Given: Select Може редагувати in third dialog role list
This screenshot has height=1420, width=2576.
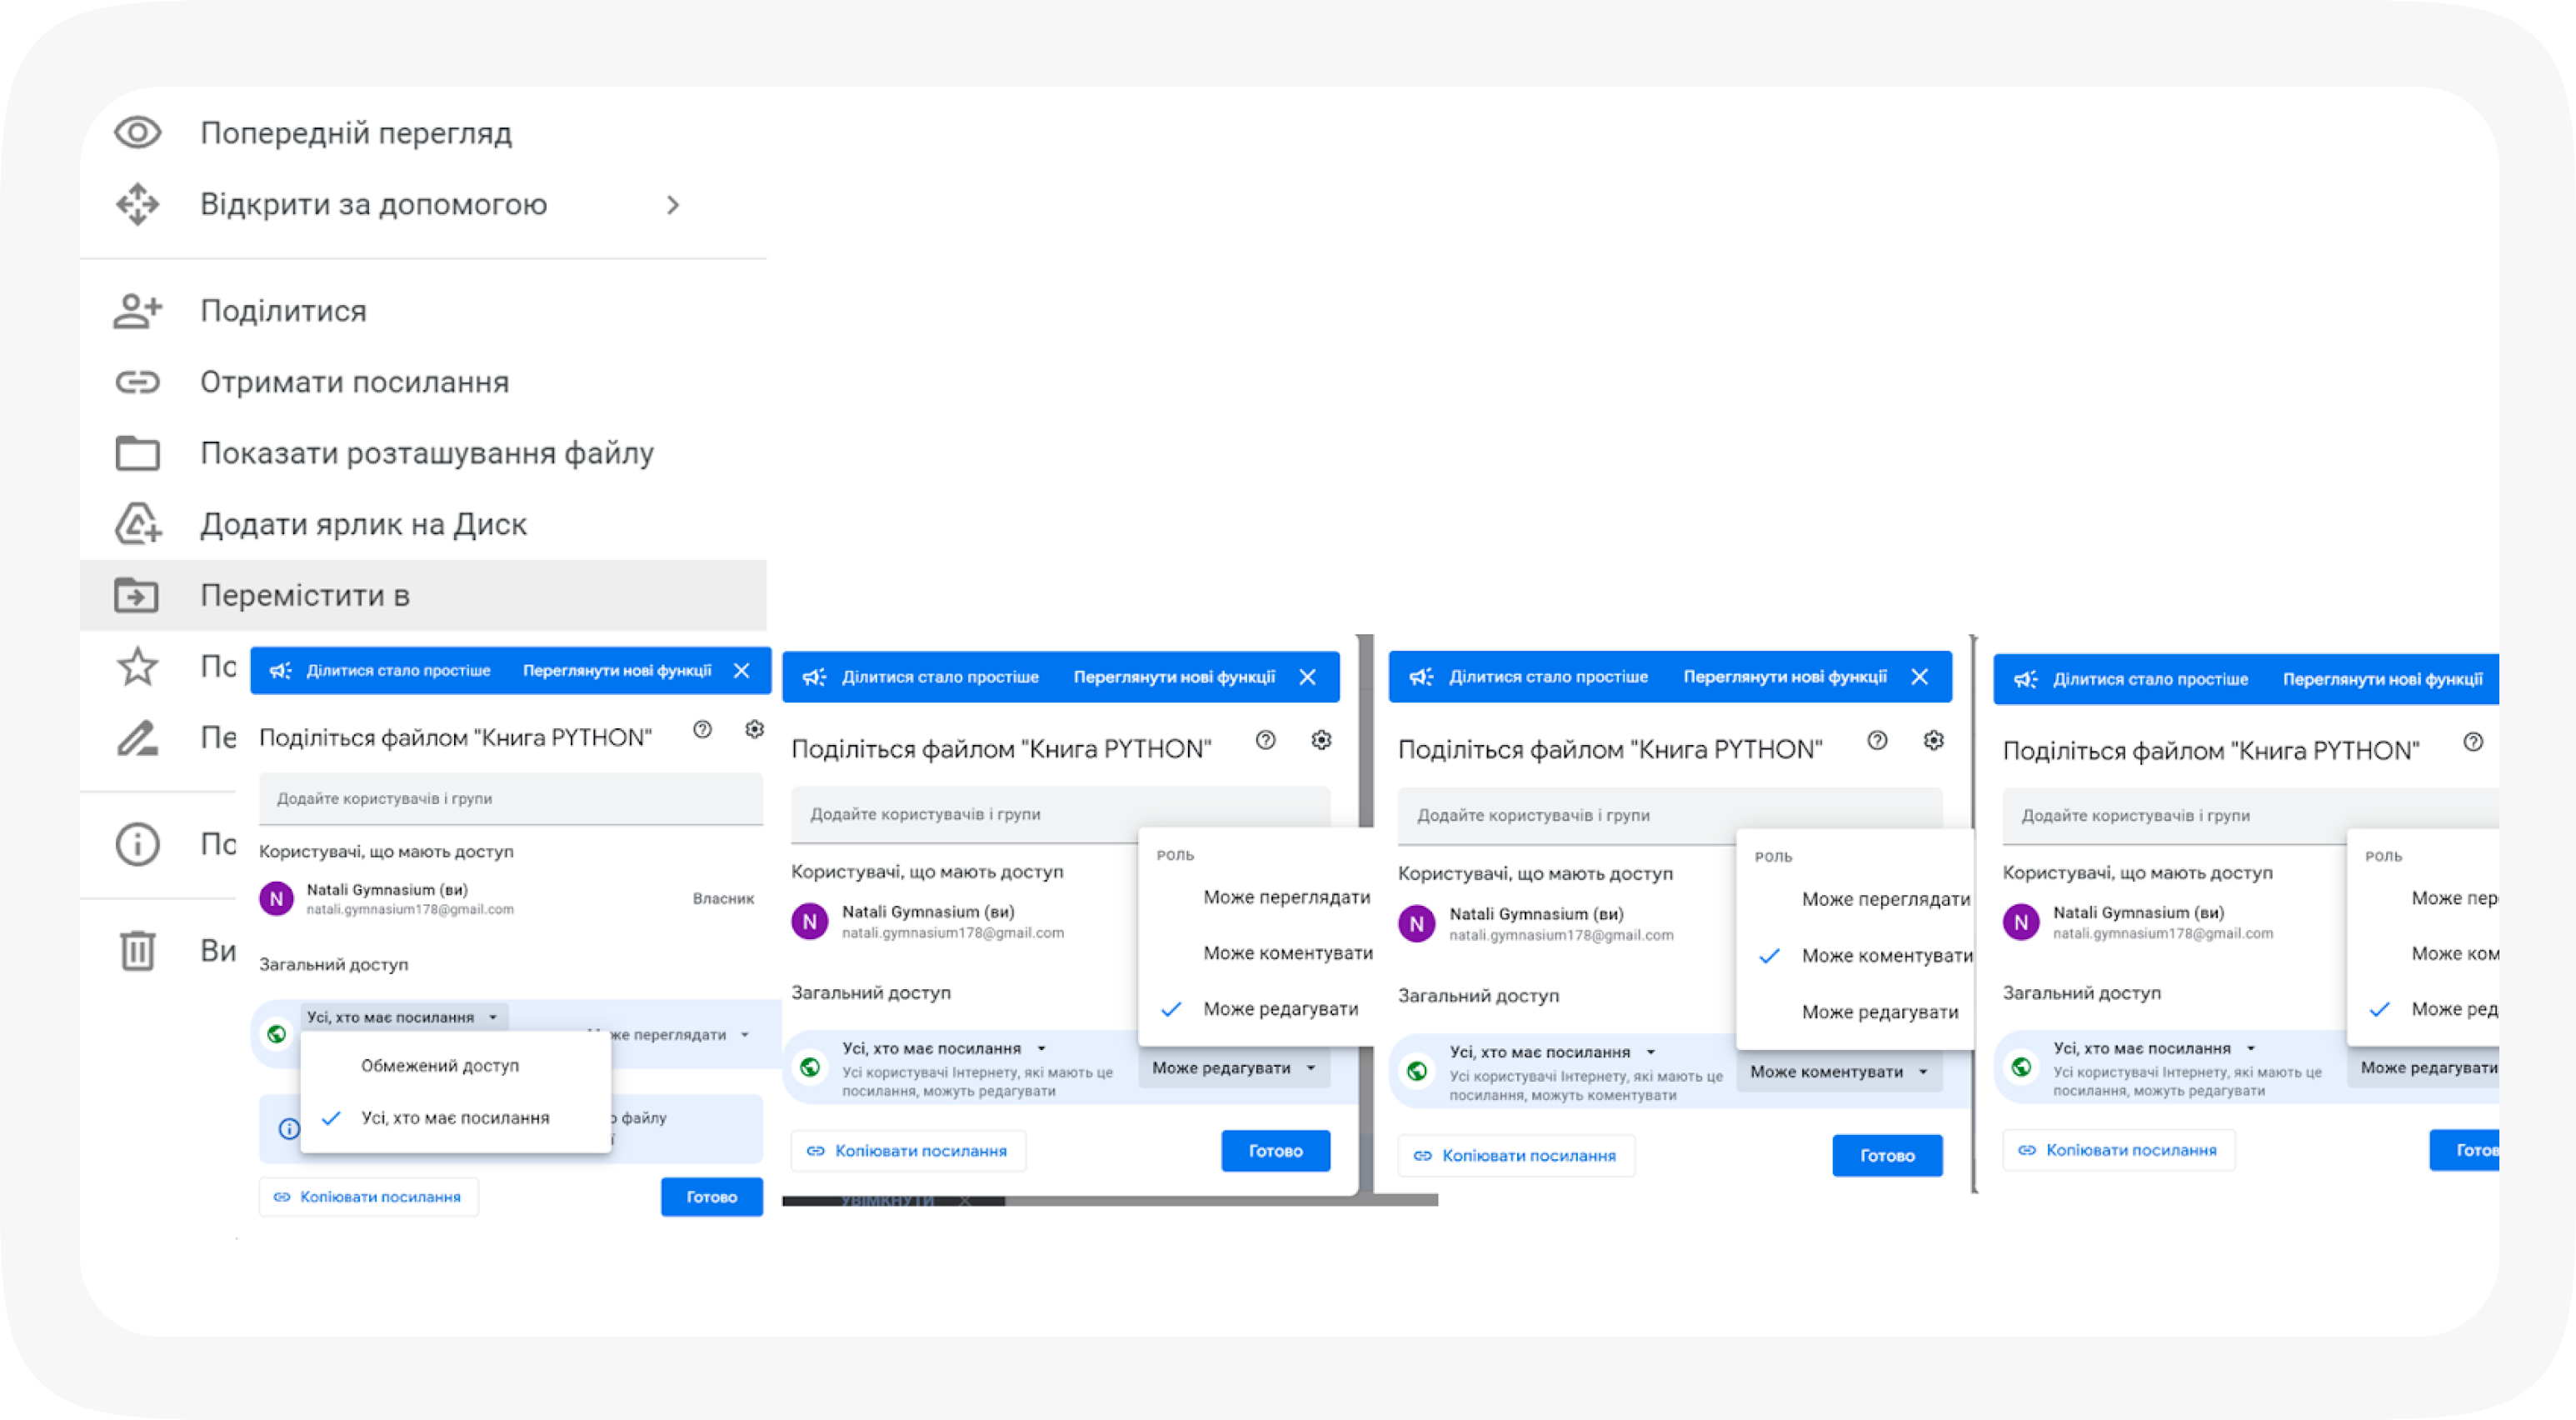Looking at the screenshot, I should (x=1879, y=1012).
